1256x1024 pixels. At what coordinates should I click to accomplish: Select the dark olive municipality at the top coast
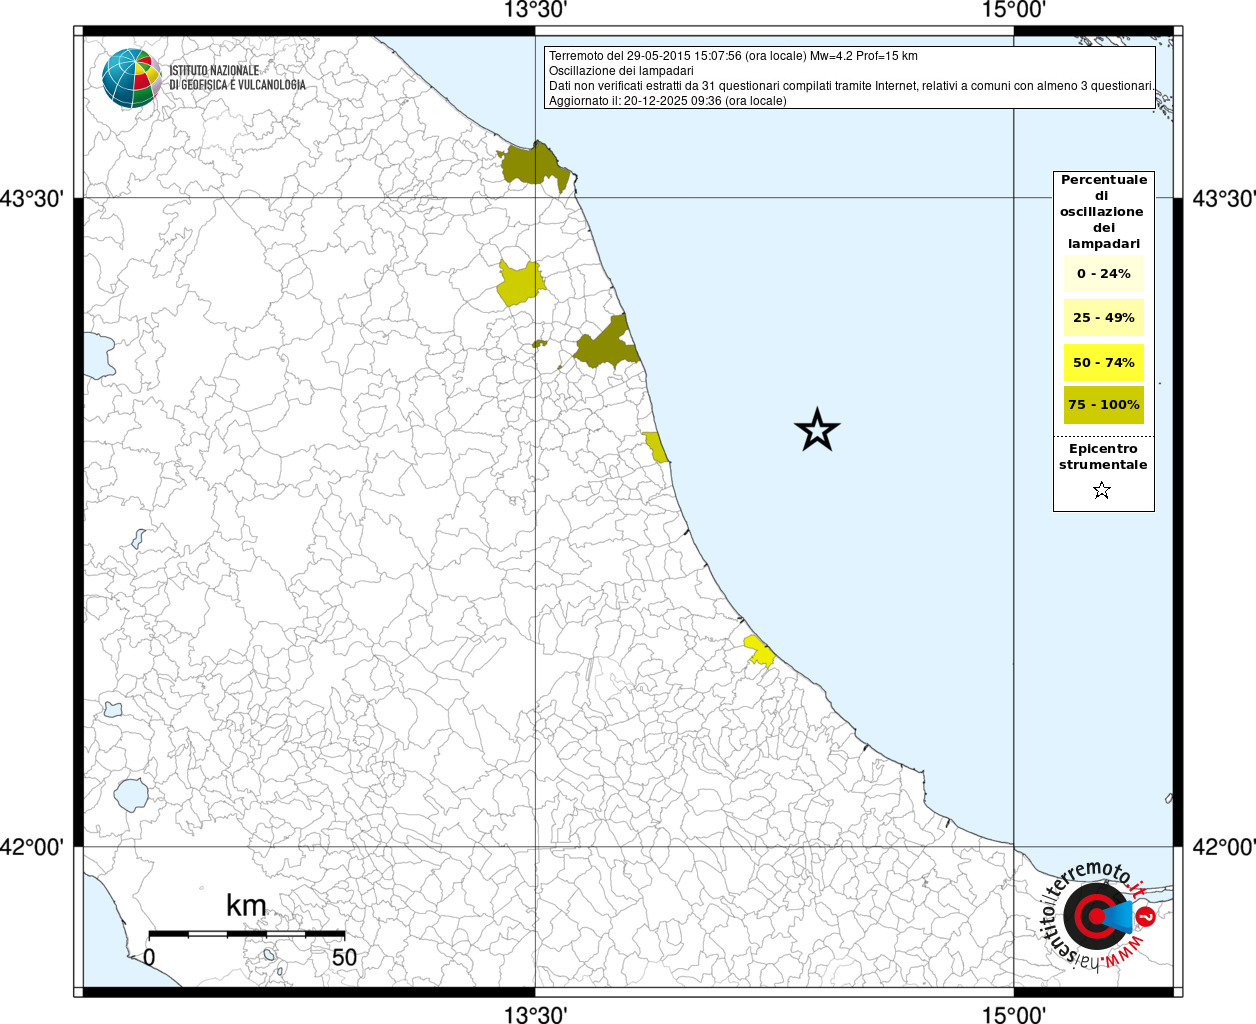pyautogui.click(x=537, y=166)
